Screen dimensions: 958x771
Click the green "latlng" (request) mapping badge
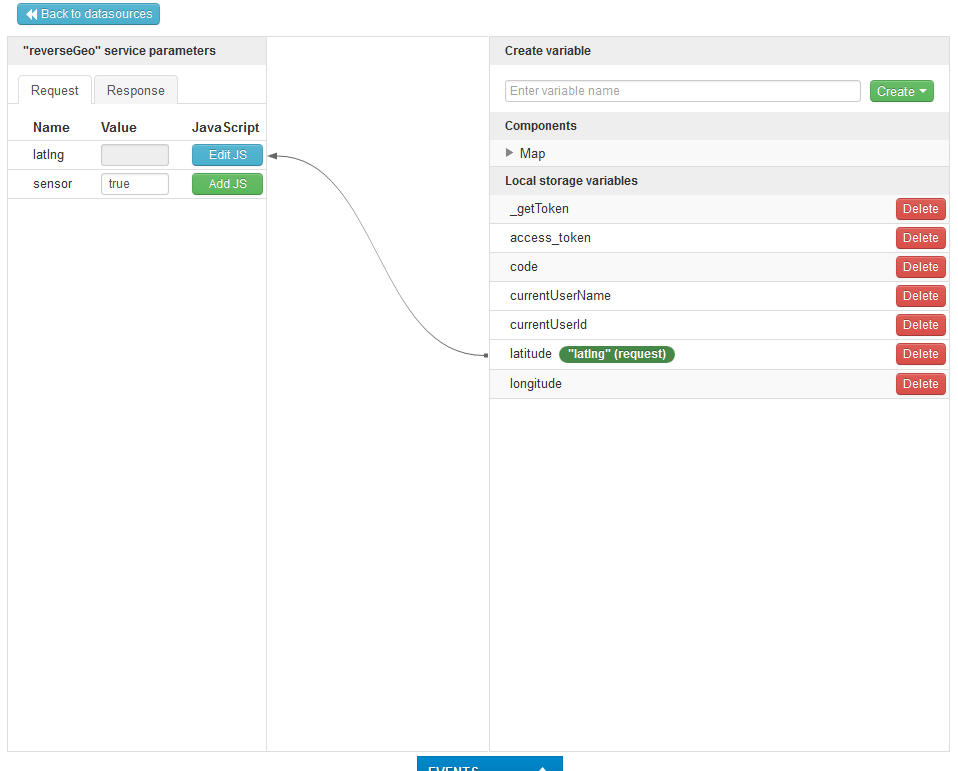point(617,354)
